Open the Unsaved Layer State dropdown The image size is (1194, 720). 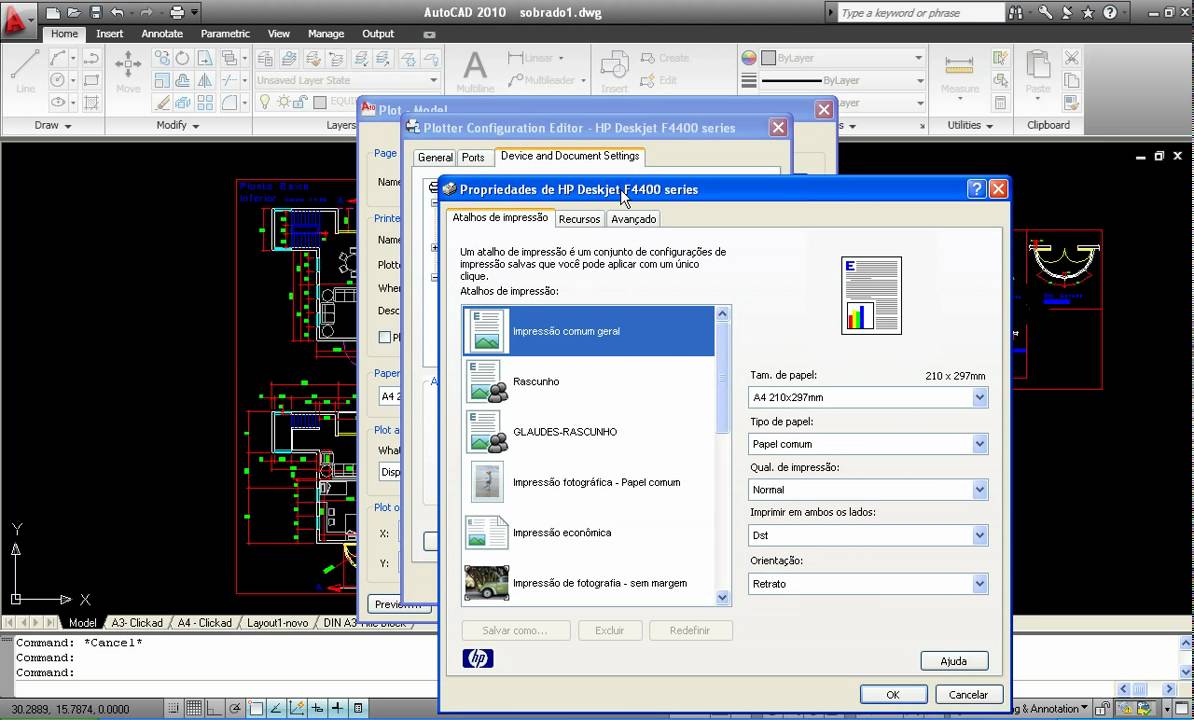(x=347, y=80)
